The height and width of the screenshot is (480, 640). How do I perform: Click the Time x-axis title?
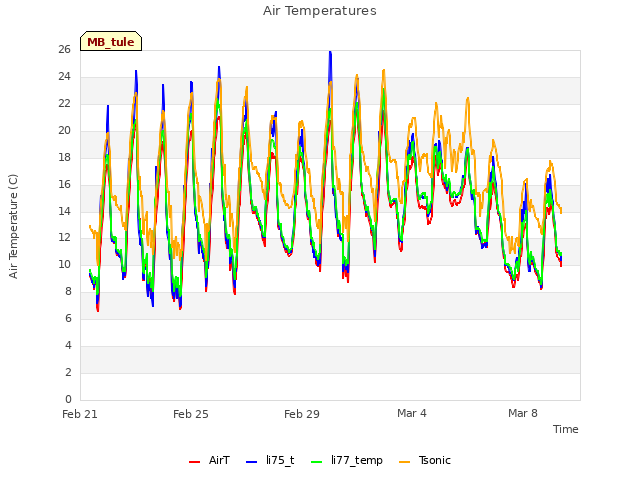point(565,429)
